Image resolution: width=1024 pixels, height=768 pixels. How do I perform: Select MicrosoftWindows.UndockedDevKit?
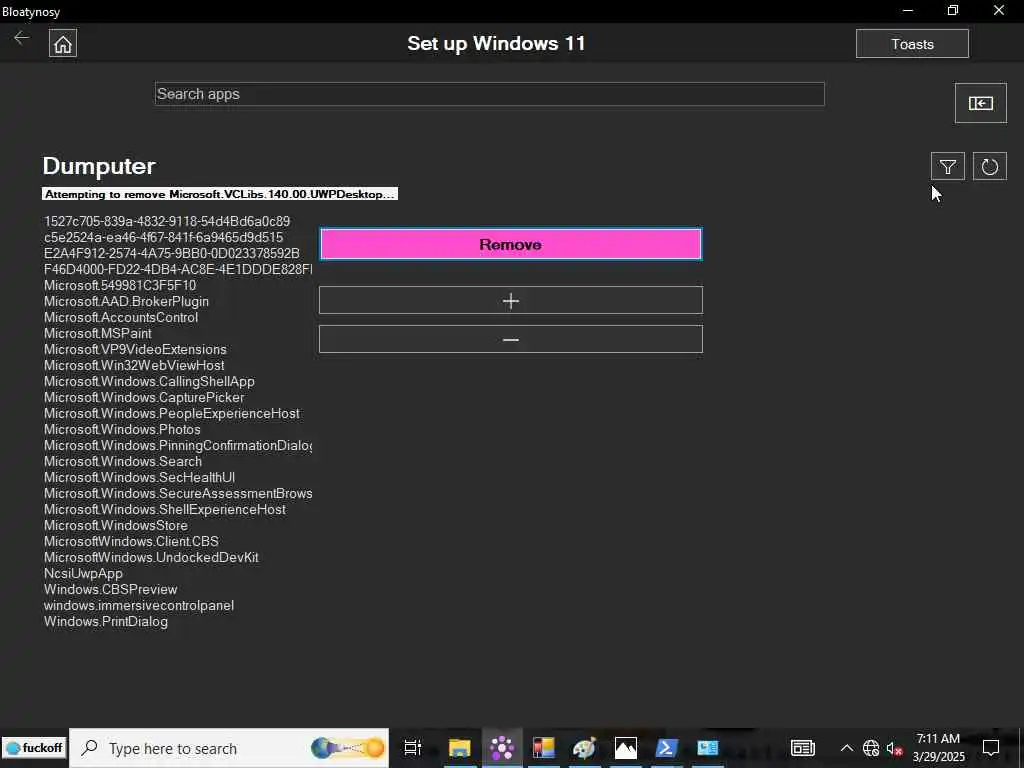click(151, 557)
